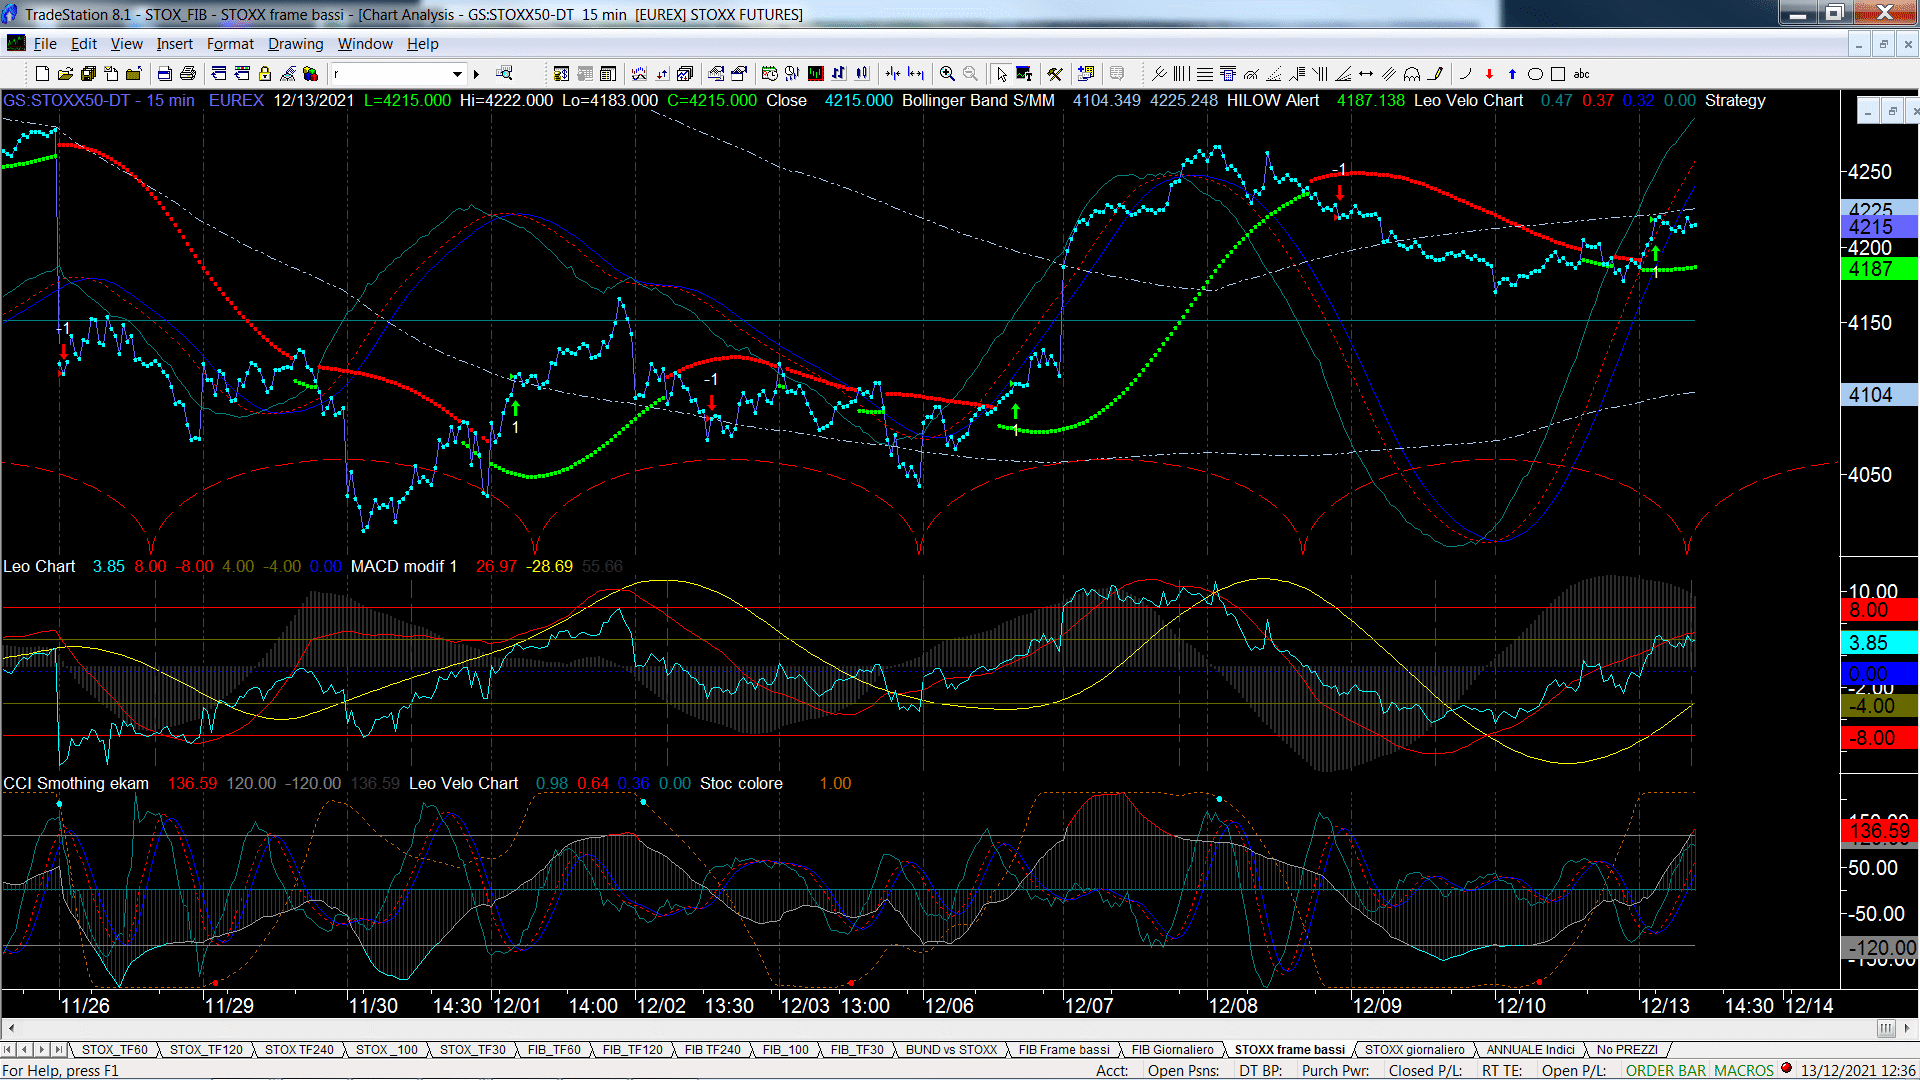Select the abc text drawing tool
Screen dimensions: 1920x1080
pos(1581,74)
